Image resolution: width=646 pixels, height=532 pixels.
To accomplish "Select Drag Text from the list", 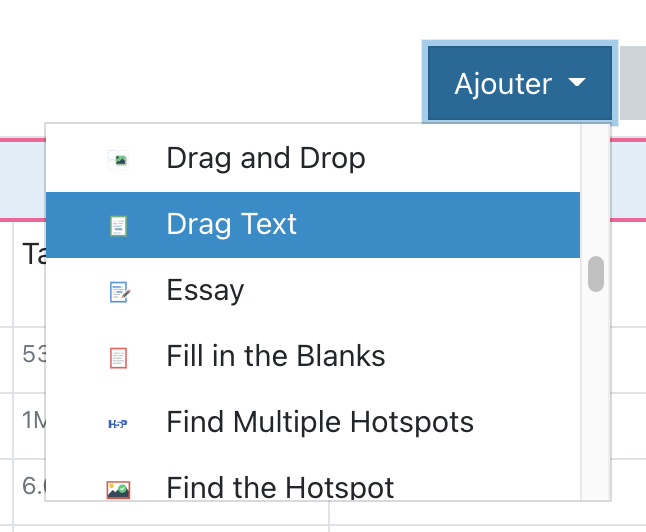I will point(232,225).
